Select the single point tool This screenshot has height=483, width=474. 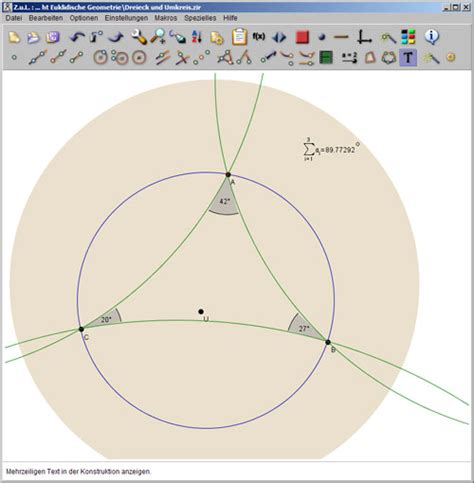coord(14,57)
